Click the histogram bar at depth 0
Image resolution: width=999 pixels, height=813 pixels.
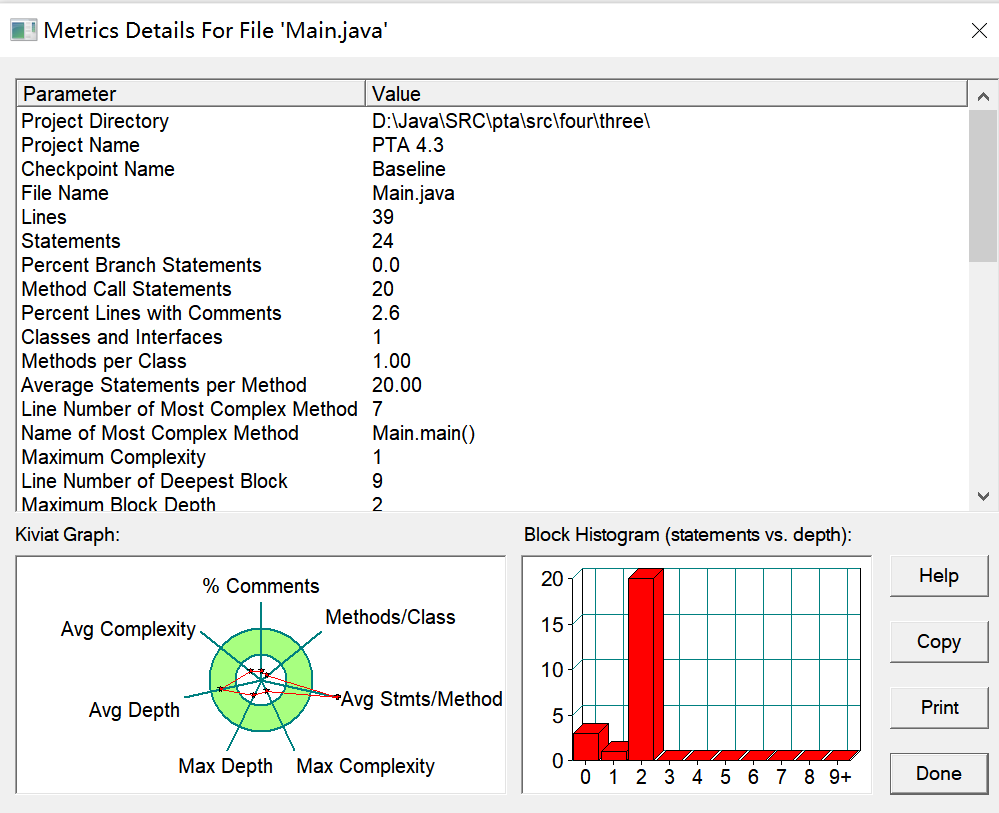coord(589,744)
